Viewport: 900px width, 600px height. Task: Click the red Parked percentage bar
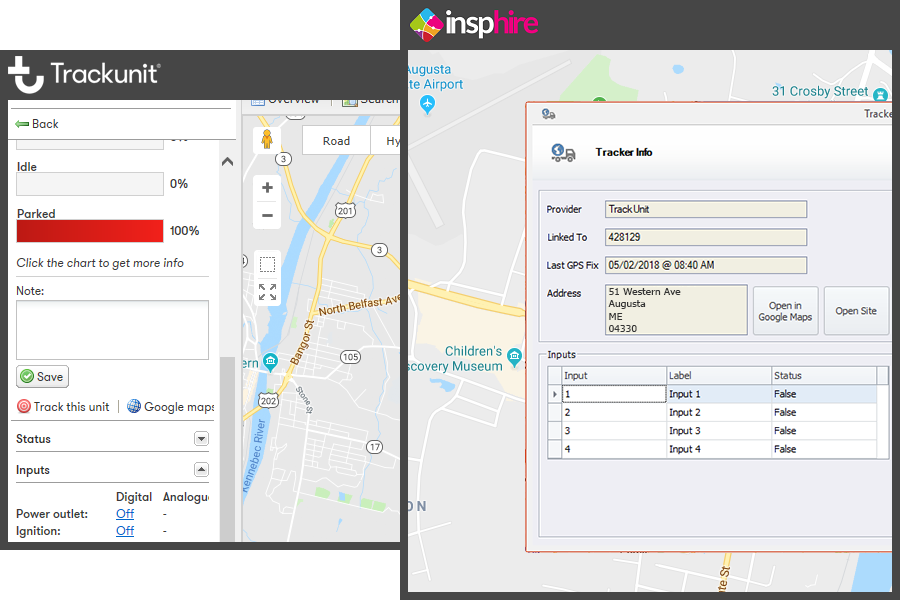click(x=89, y=230)
